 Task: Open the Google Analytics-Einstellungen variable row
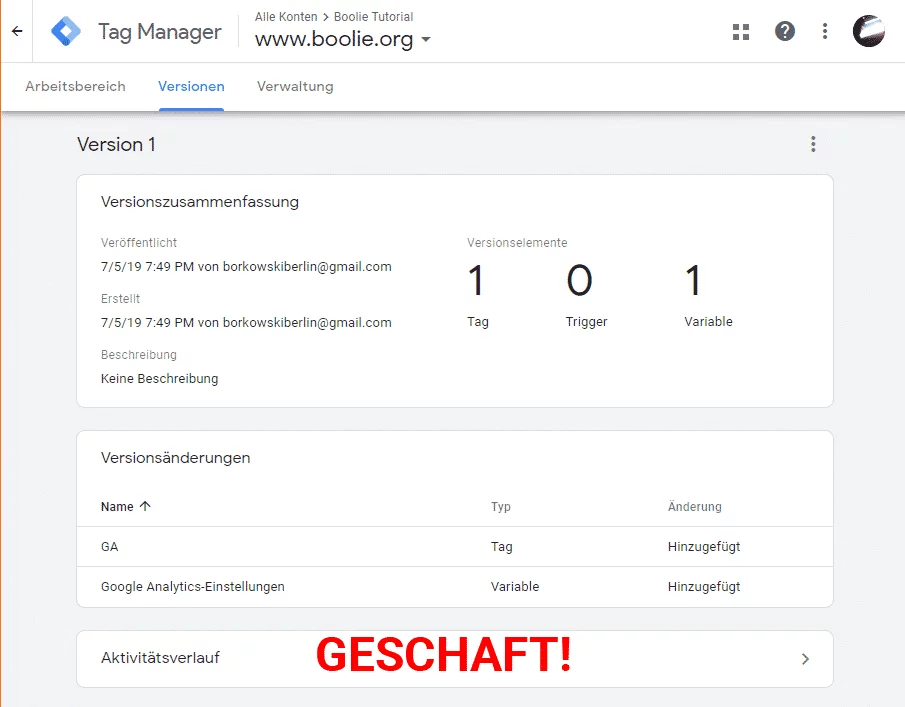tap(455, 586)
